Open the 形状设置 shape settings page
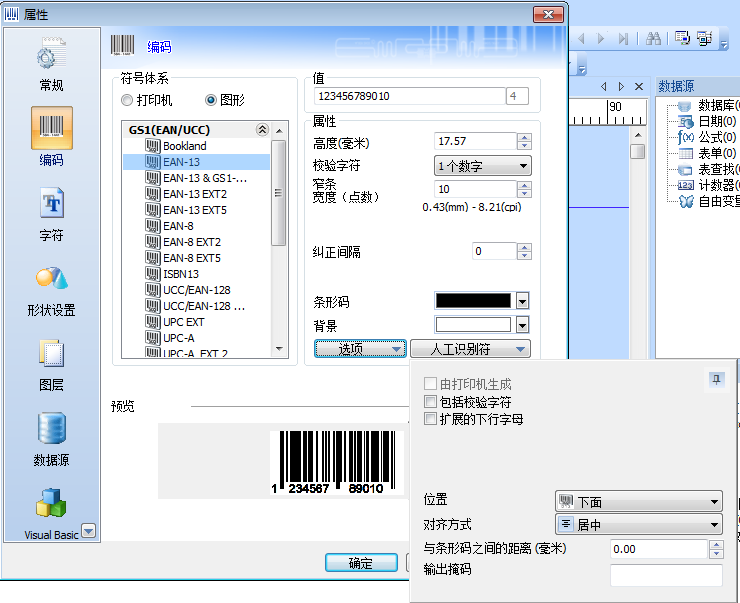Image resolution: width=740 pixels, height=603 pixels. click(x=51, y=290)
